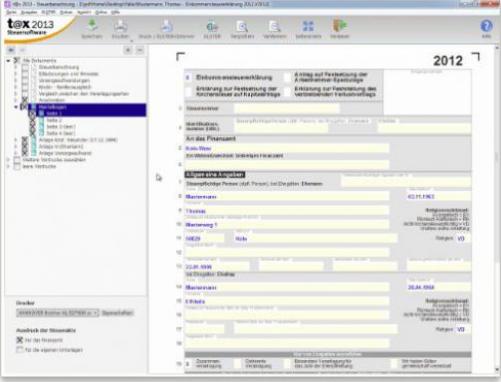Check Zusammenveranlagung box at form bottom
Screen dimensions: 501x382
pos(188,364)
